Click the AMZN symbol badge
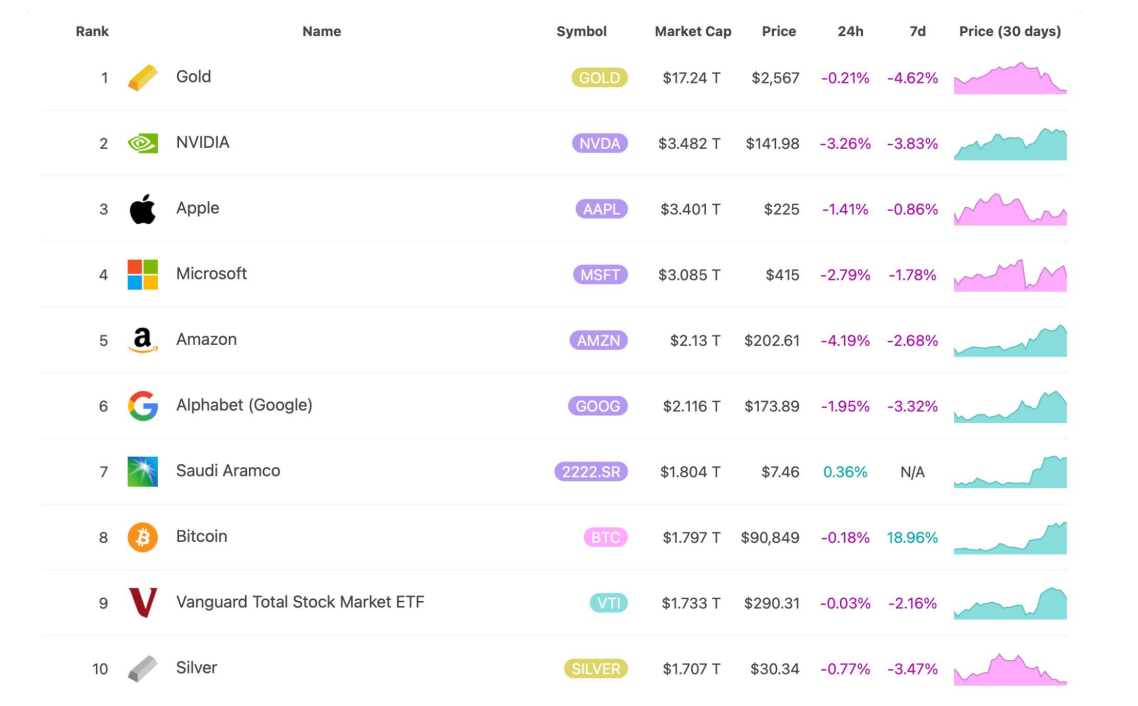The width and height of the screenshot is (1138, 706). [x=599, y=340]
